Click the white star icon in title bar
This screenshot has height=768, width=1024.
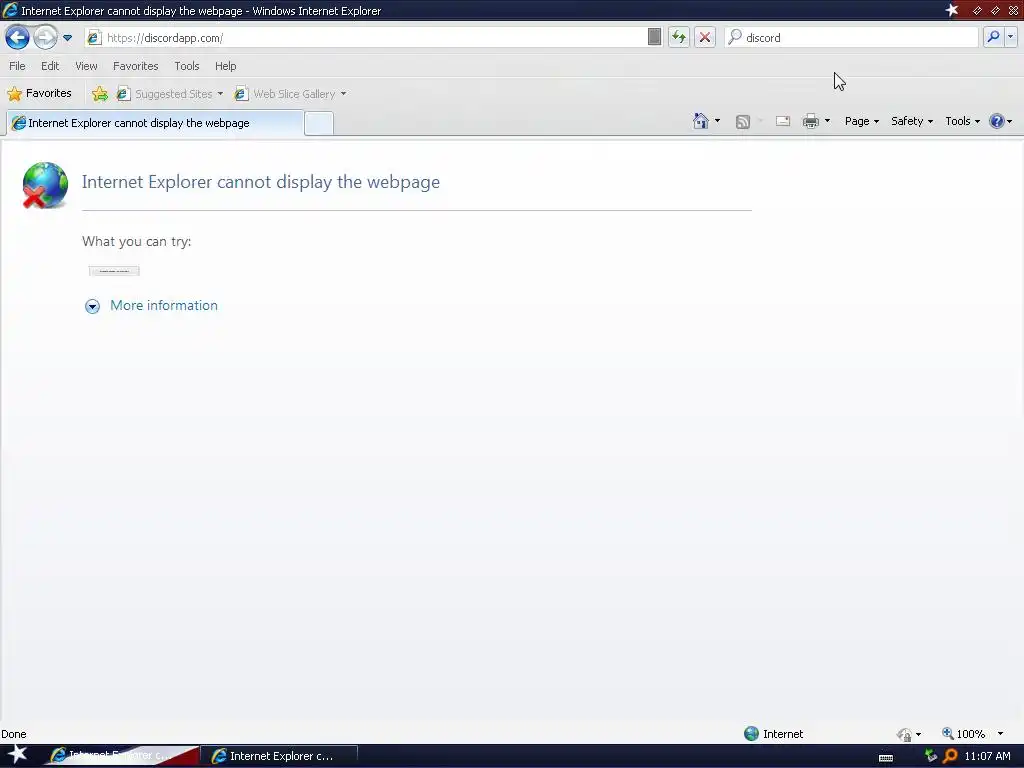pyautogui.click(x=952, y=10)
